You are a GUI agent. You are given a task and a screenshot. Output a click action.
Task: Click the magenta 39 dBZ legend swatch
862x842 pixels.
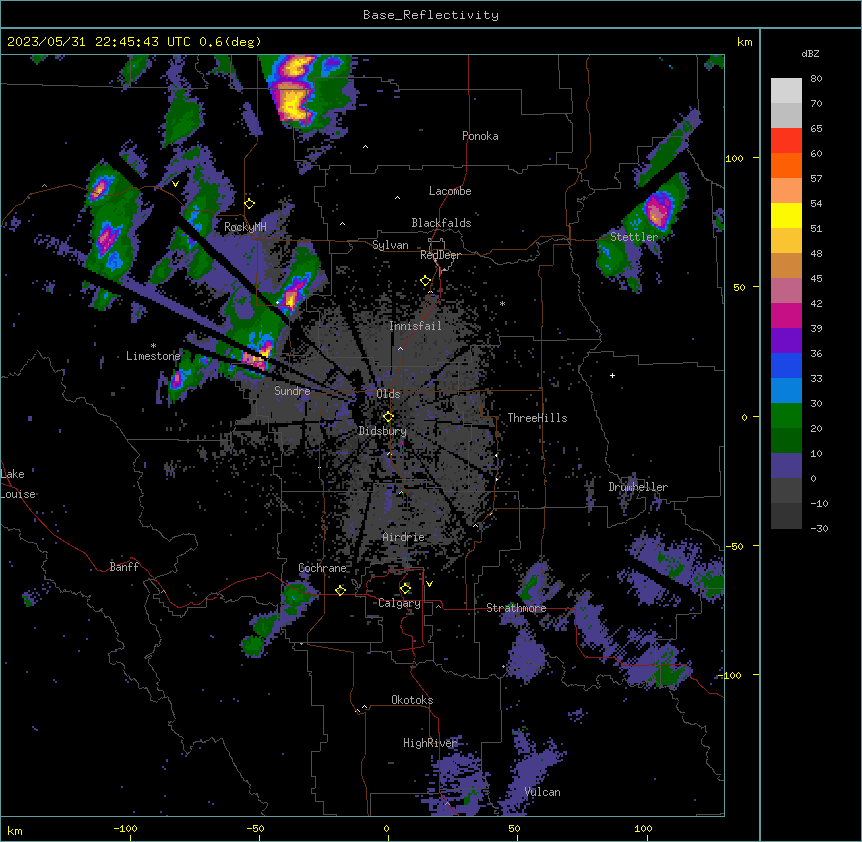pyautogui.click(x=786, y=315)
